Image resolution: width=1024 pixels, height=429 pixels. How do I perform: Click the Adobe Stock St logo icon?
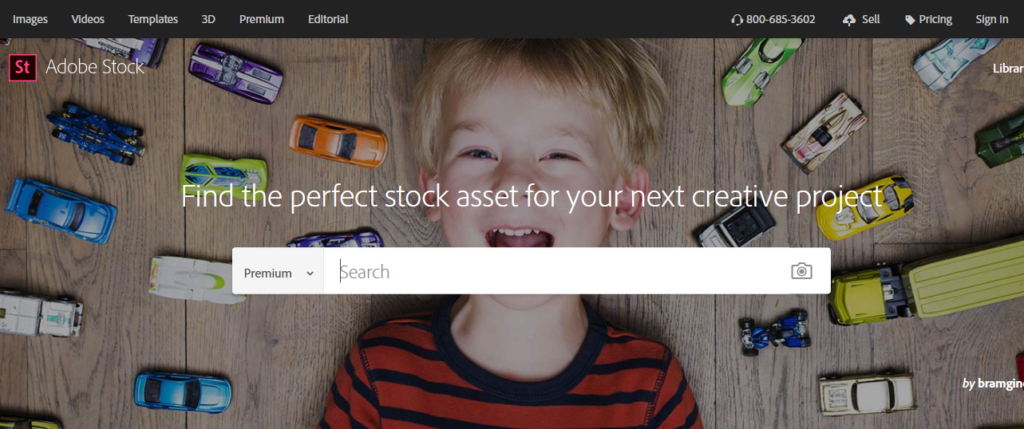tap(23, 67)
